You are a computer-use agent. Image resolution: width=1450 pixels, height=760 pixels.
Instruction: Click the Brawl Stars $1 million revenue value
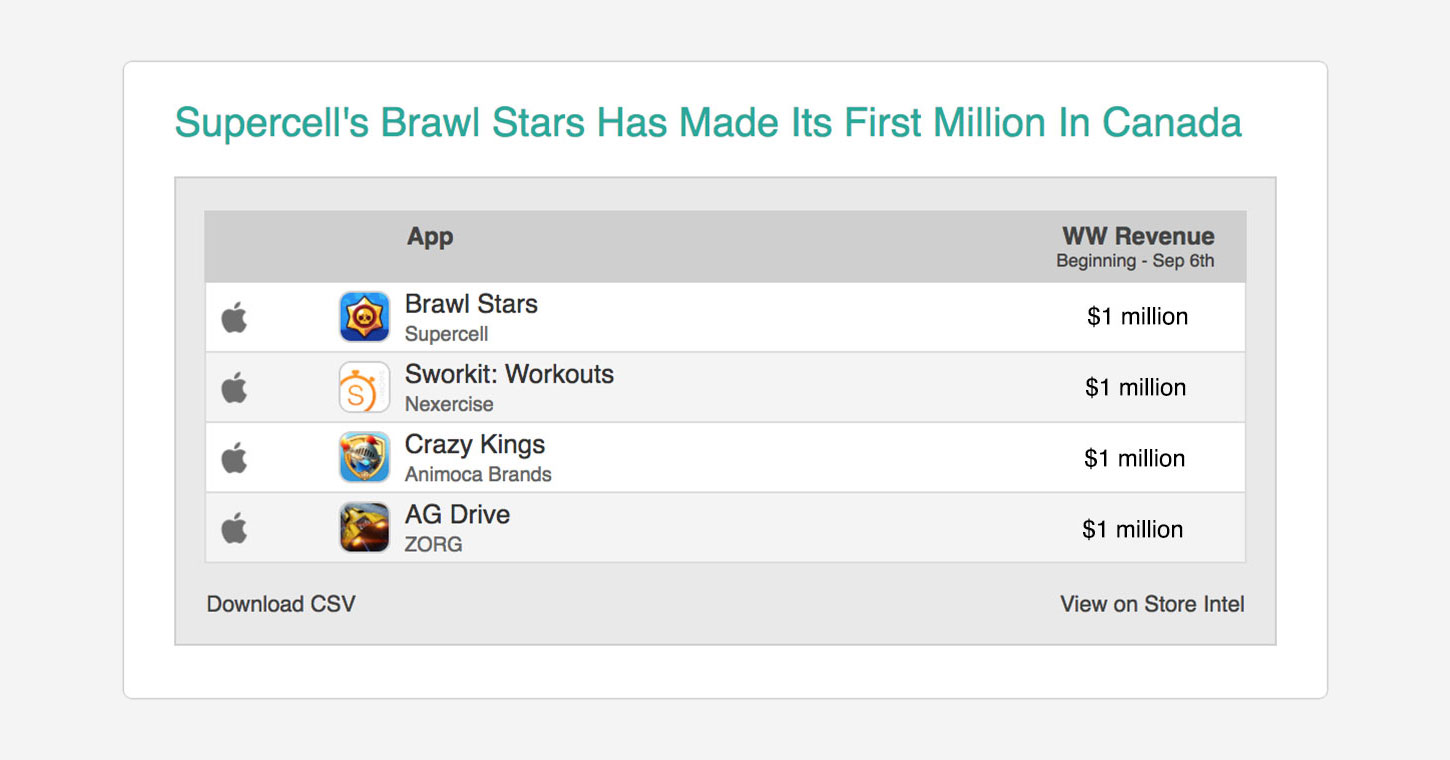[1138, 317]
